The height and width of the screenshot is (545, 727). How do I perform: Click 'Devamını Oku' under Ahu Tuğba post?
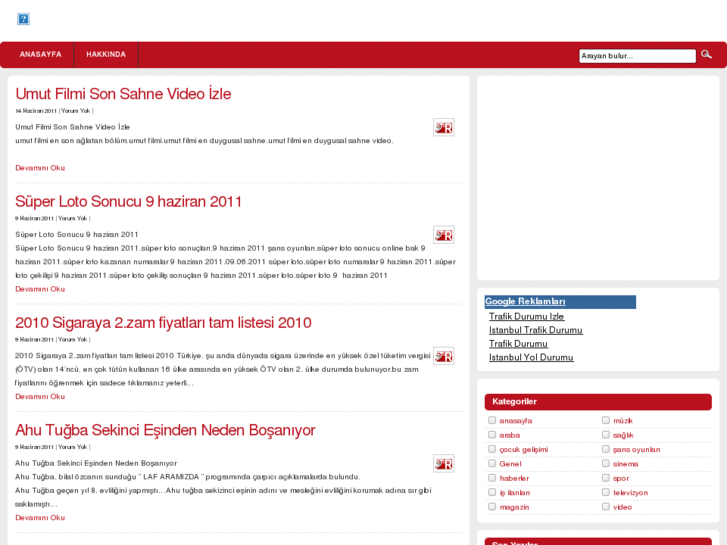40,518
